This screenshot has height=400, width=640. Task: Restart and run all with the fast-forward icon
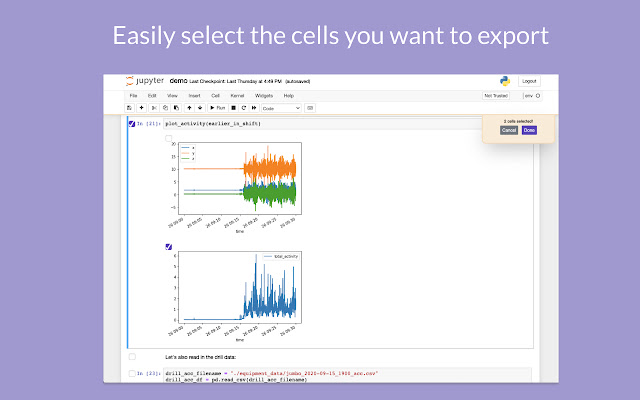(x=254, y=108)
